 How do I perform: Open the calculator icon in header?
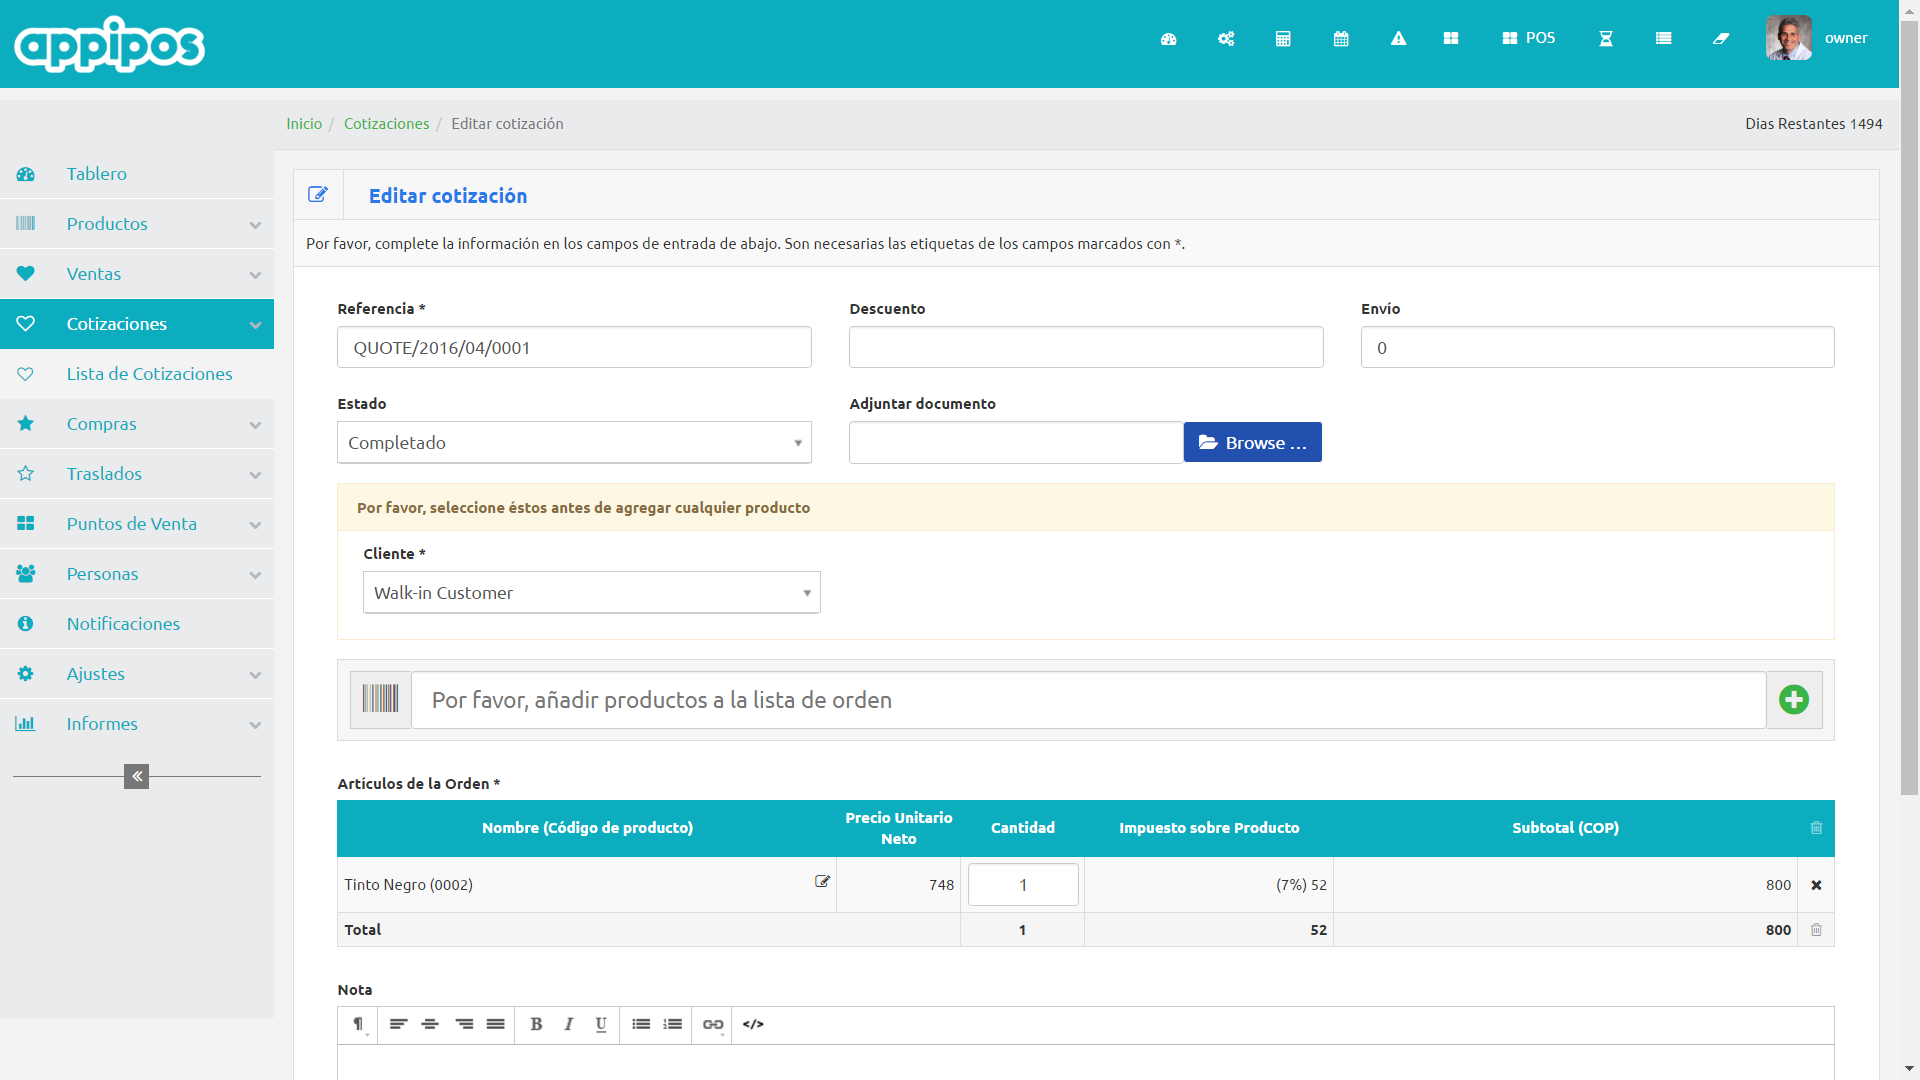click(x=1283, y=39)
